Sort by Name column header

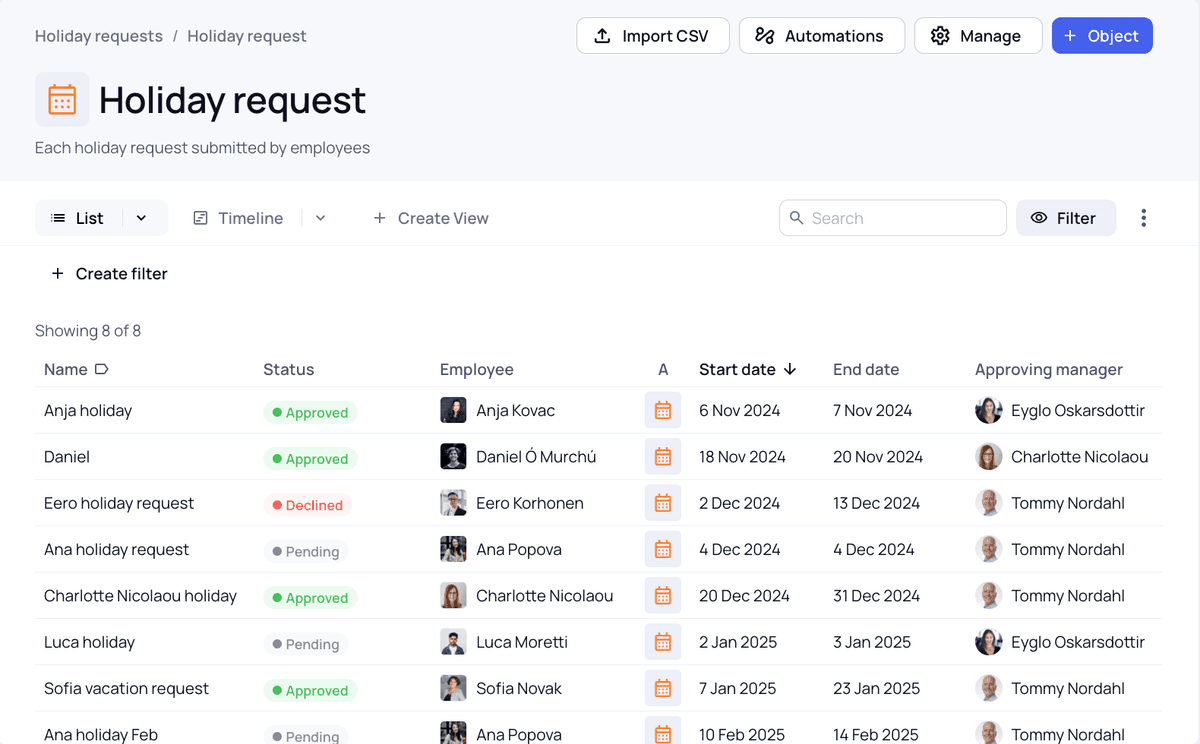pyautogui.click(x=66, y=369)
